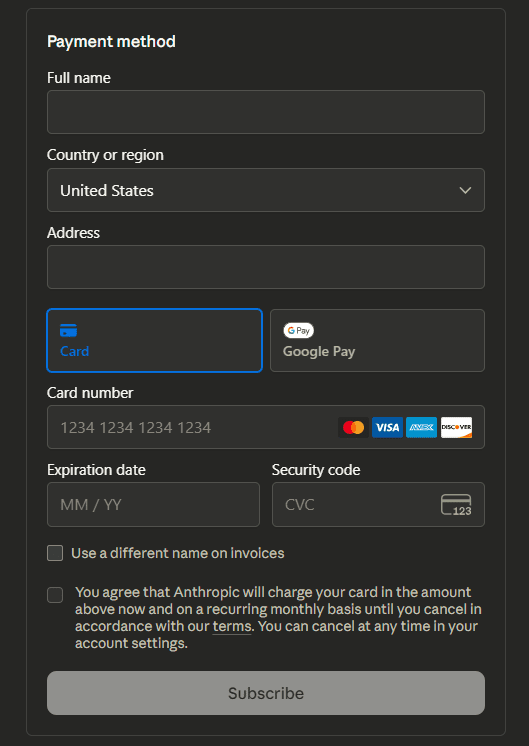Check Use a different name on invoices
The width and height of the screenshot is (529, 746).
click(55, 553)
